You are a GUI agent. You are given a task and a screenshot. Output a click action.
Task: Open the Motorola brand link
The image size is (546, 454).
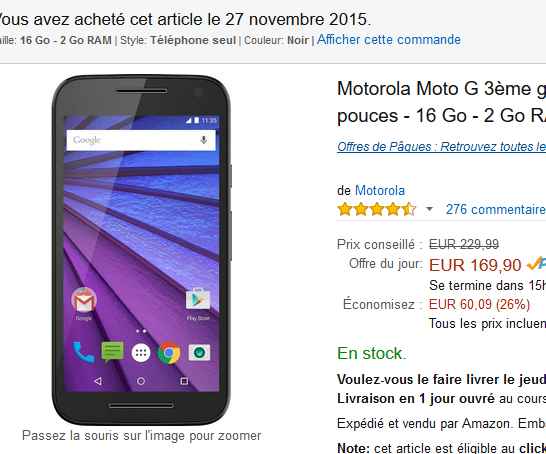click(x=380, y=190)
